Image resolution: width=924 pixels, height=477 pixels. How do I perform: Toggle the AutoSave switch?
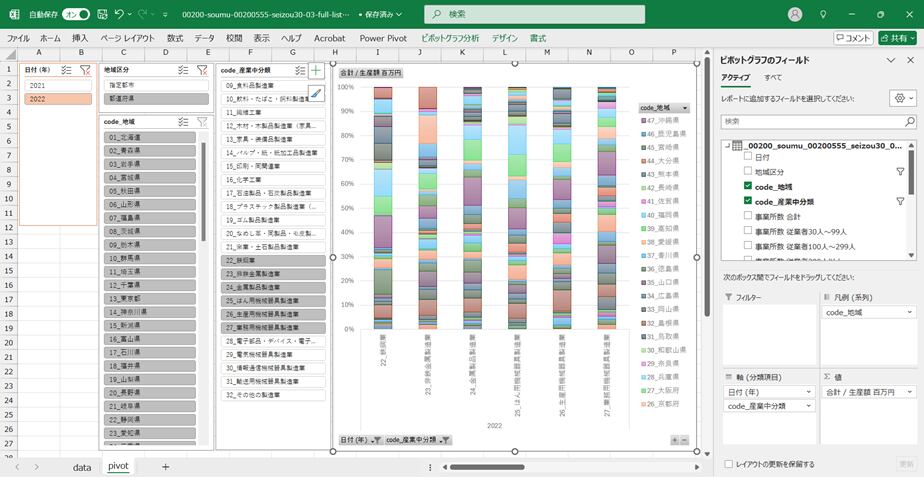(x=76, y=15)
